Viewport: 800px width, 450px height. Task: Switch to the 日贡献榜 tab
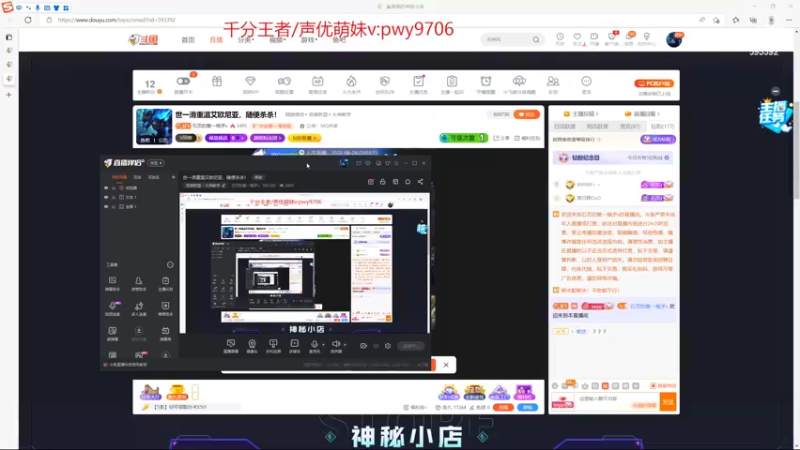pyautogui.click(x=565, y=126)
